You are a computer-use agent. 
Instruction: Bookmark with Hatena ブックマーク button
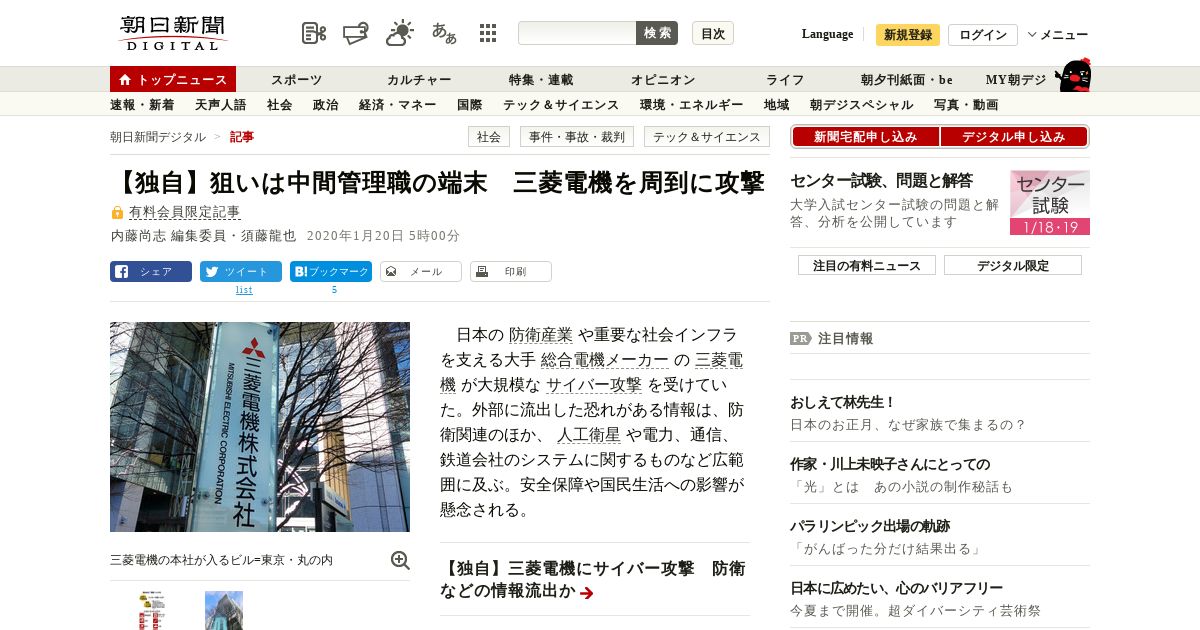click(x=331, y=271)
